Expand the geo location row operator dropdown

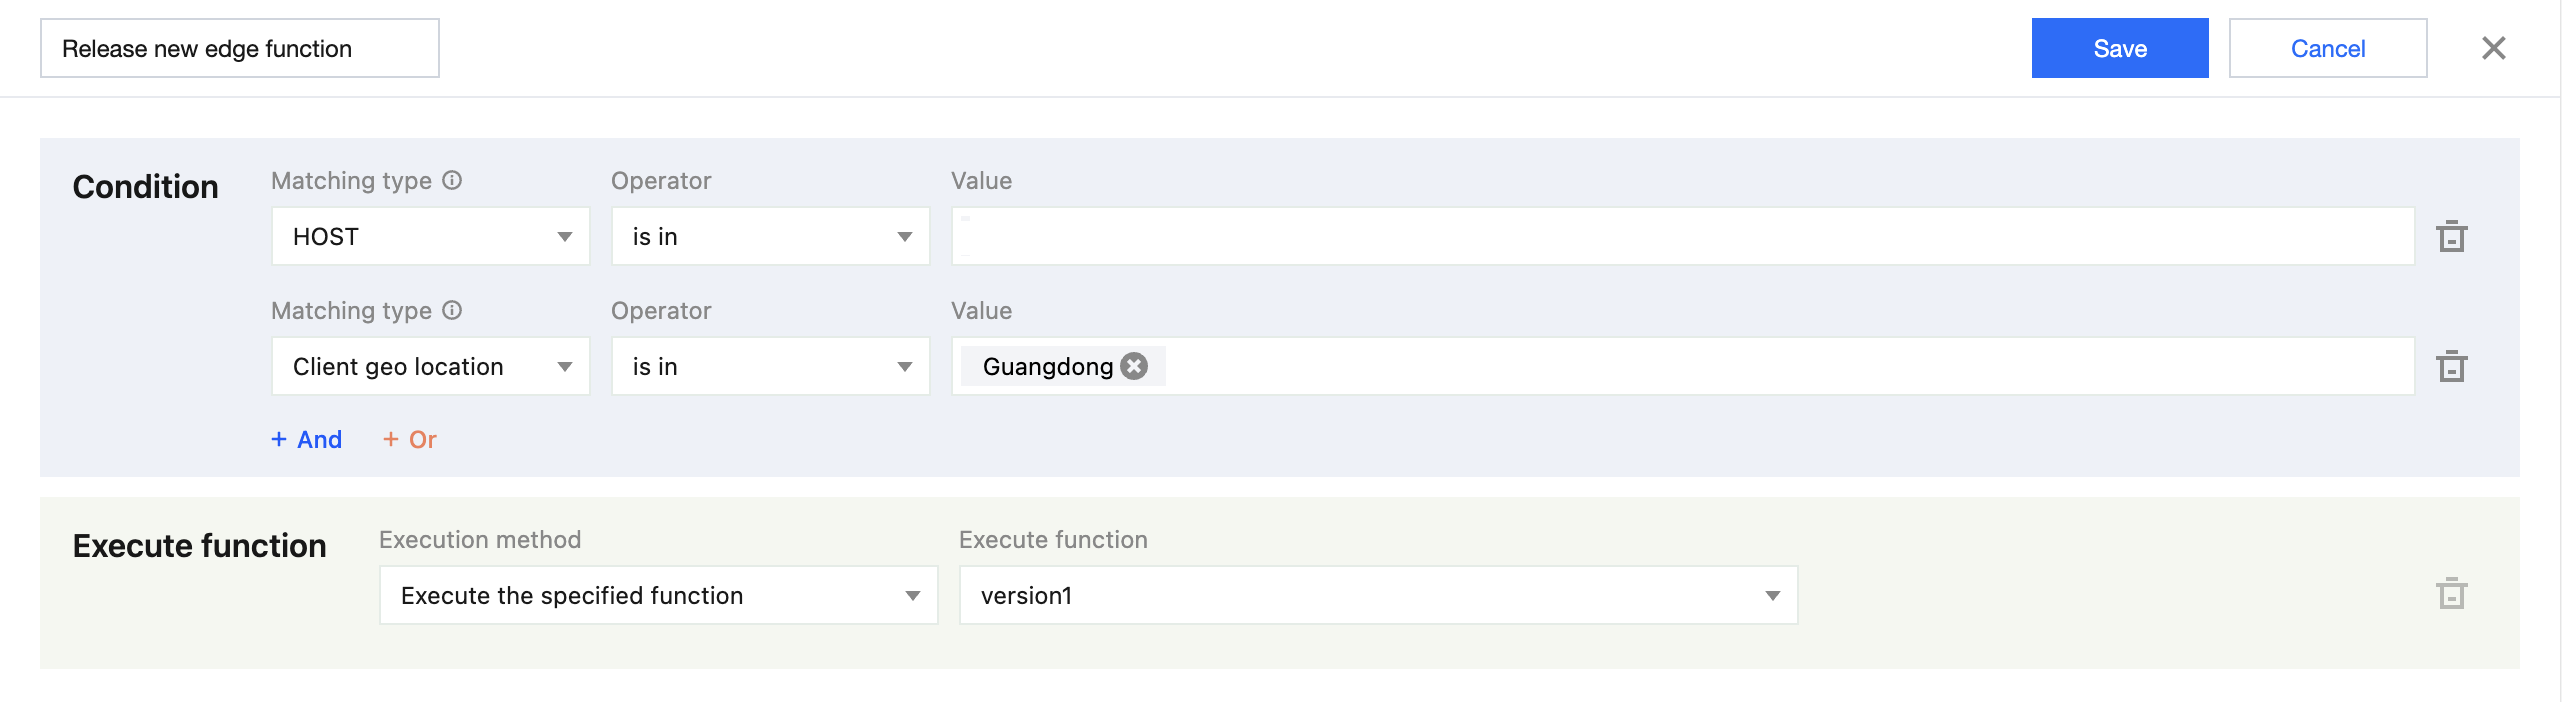770,367
